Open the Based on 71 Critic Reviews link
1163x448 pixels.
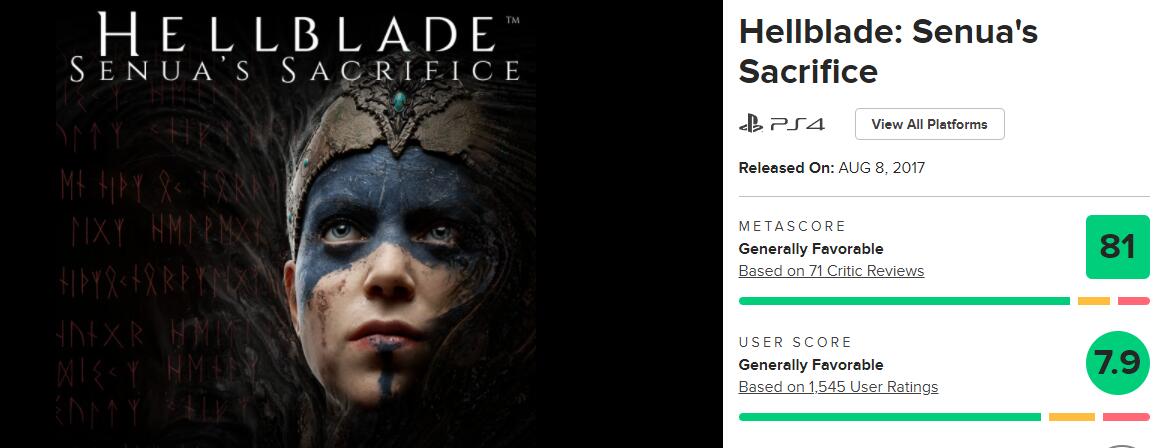click(x=831, y=271)
